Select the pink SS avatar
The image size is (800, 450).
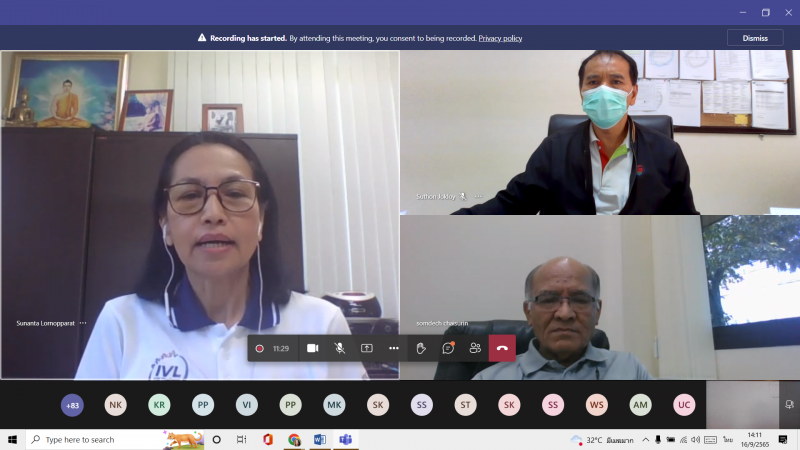(553, 405)
